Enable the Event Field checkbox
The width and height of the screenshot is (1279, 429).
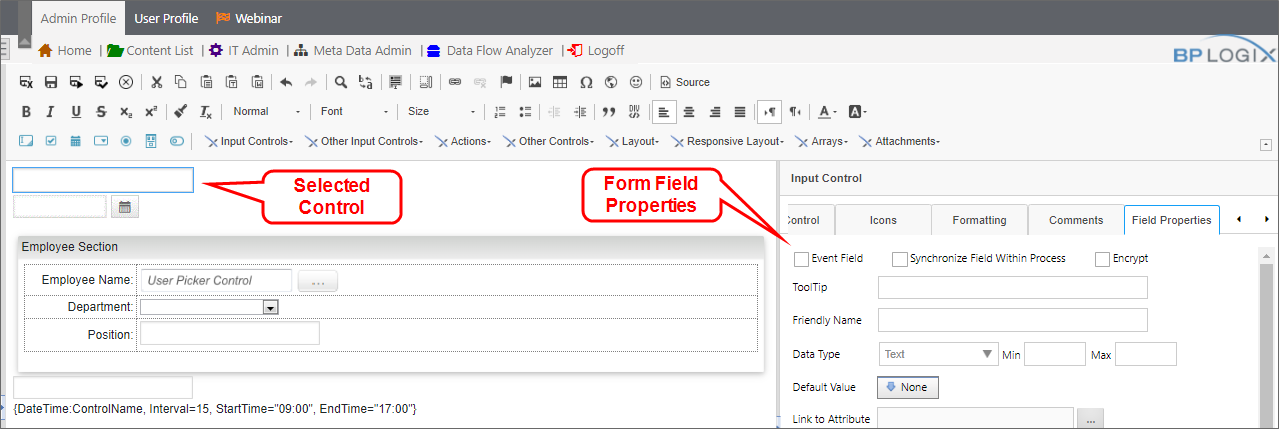[801, 259]
